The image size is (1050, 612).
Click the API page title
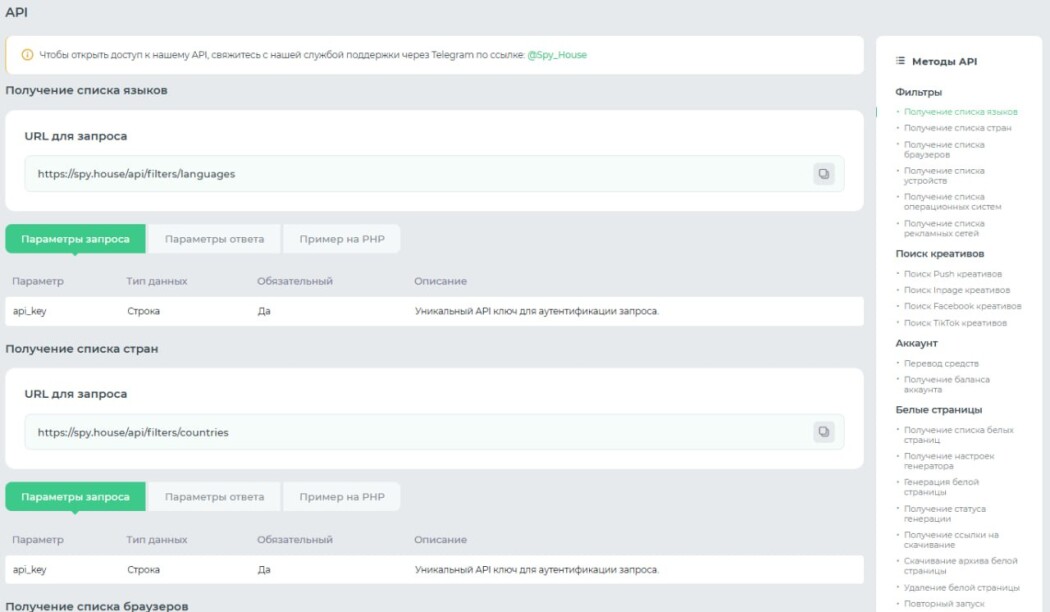click(16, 12)
